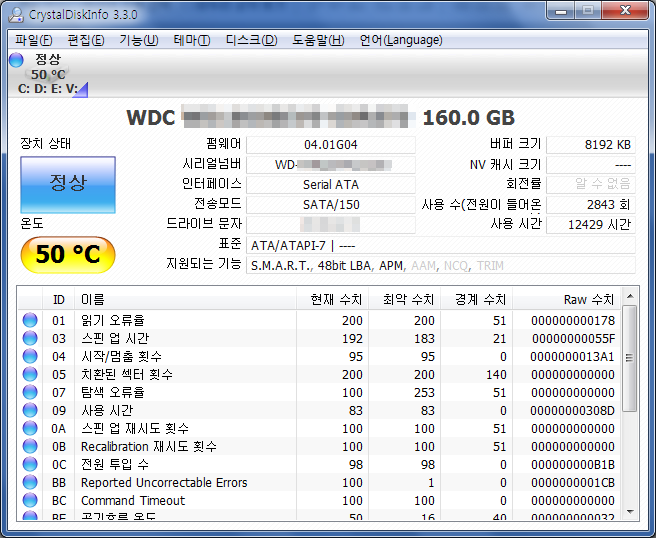The image size is (656, 538).
Task: Click the scrollbar up arrow in SMART list
Action: click(630, 296)
